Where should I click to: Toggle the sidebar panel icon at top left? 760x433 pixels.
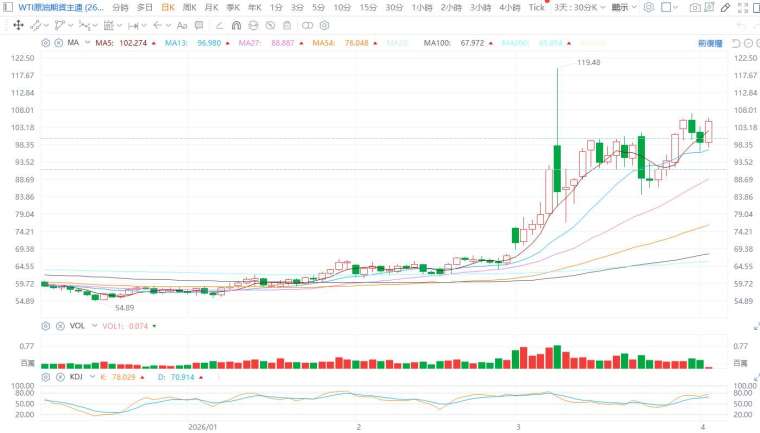(8, 7)
